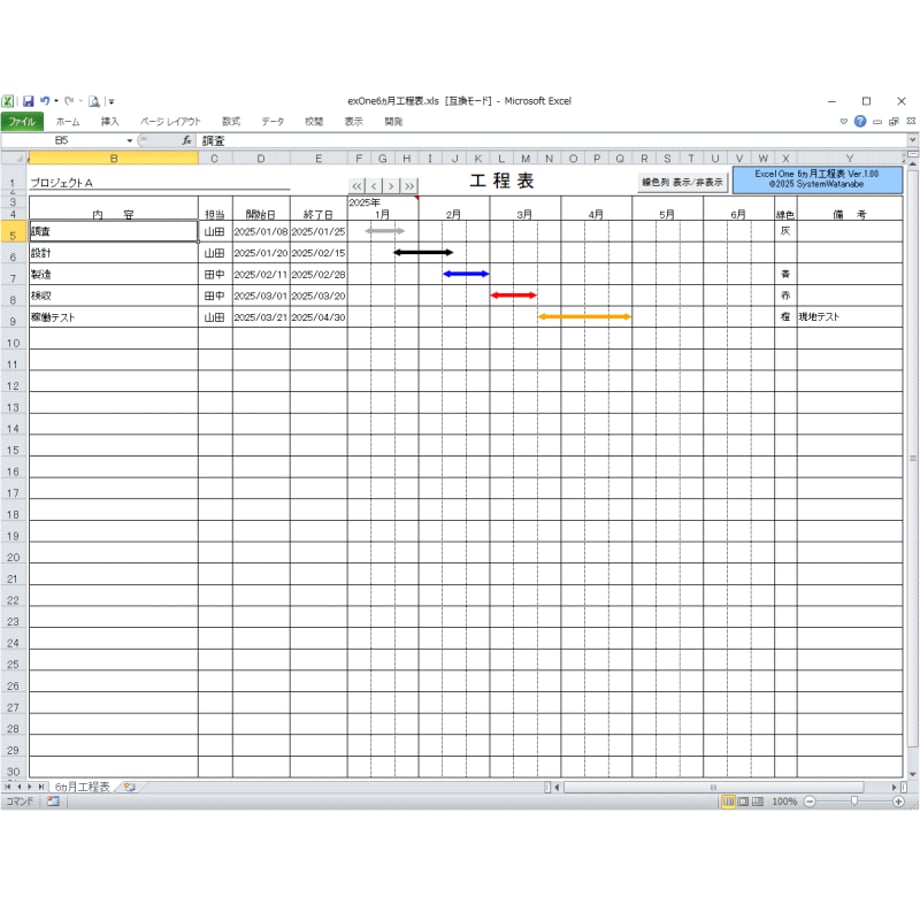Click the workbook restore window icon

[x=894, y=121]
